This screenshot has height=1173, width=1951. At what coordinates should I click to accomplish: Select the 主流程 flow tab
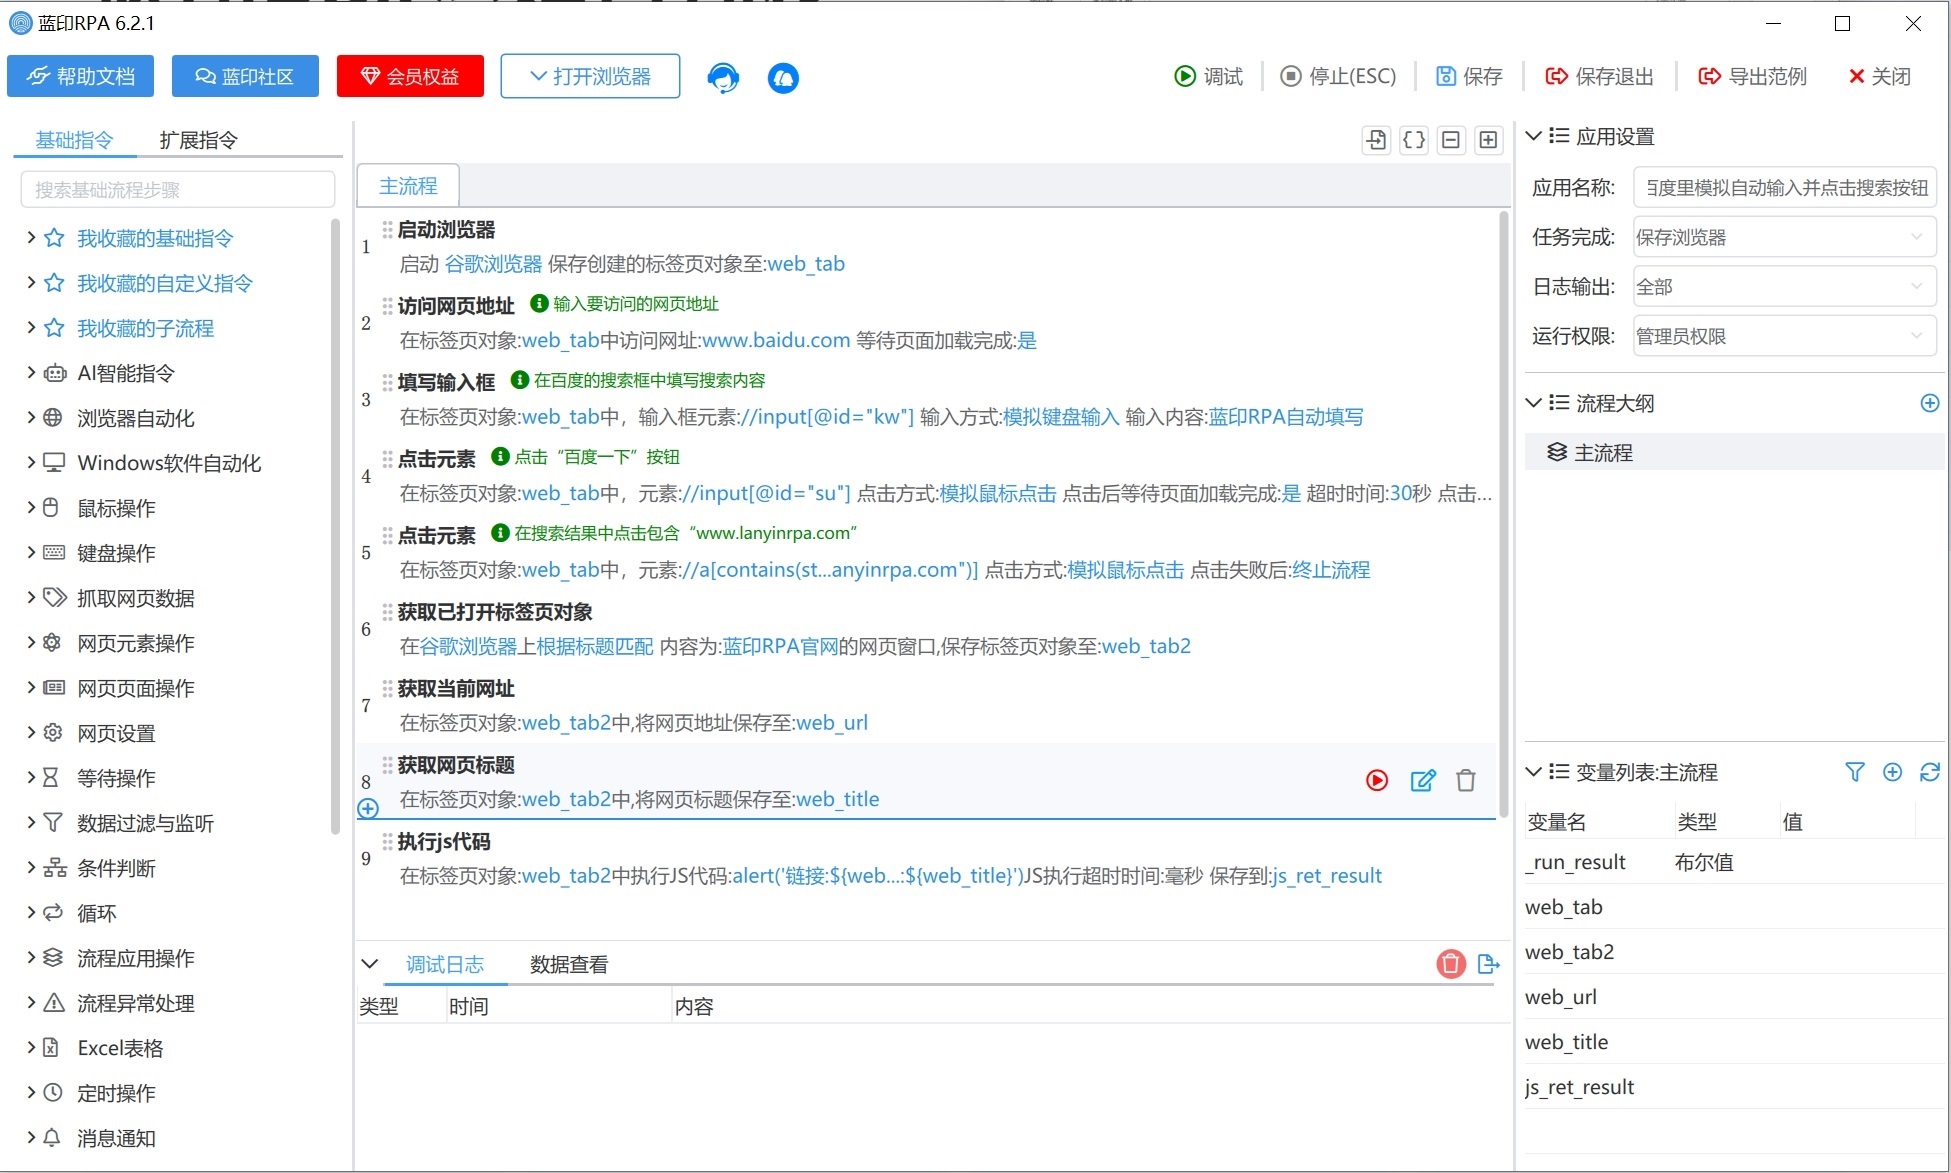[408, 186]
